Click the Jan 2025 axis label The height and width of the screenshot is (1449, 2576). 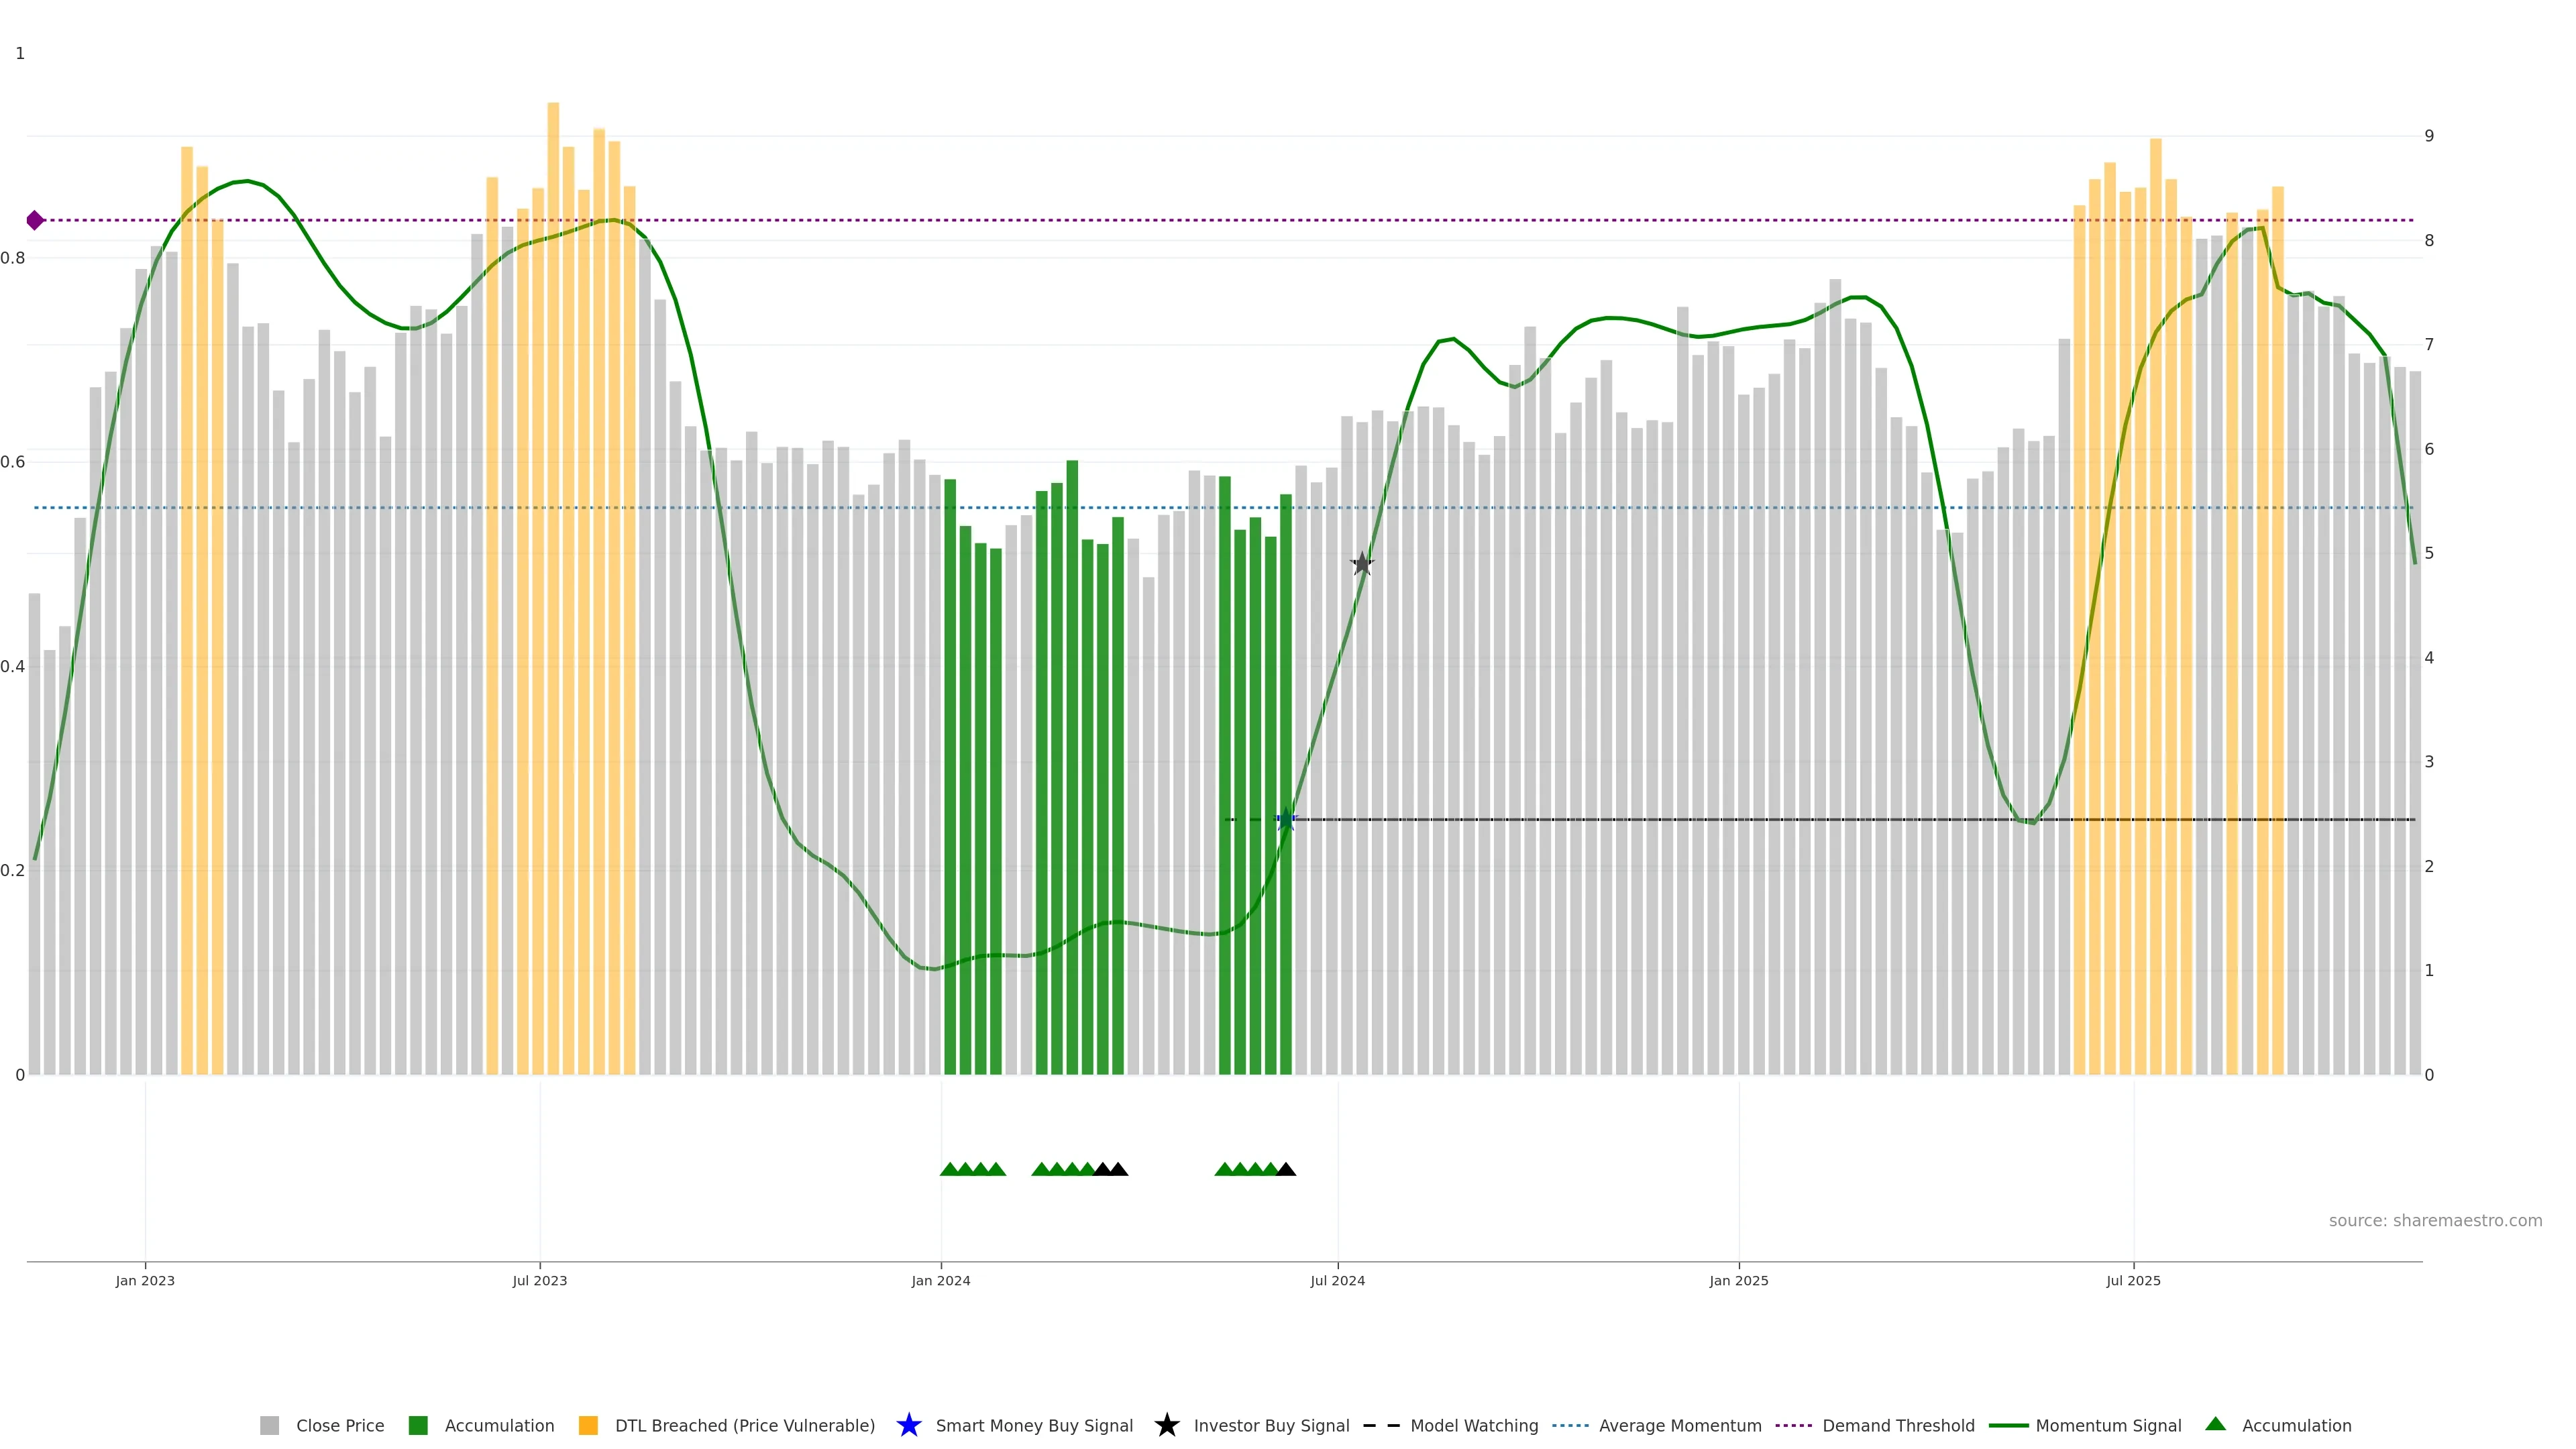pyautogui.click(x=1738, y=1281)
